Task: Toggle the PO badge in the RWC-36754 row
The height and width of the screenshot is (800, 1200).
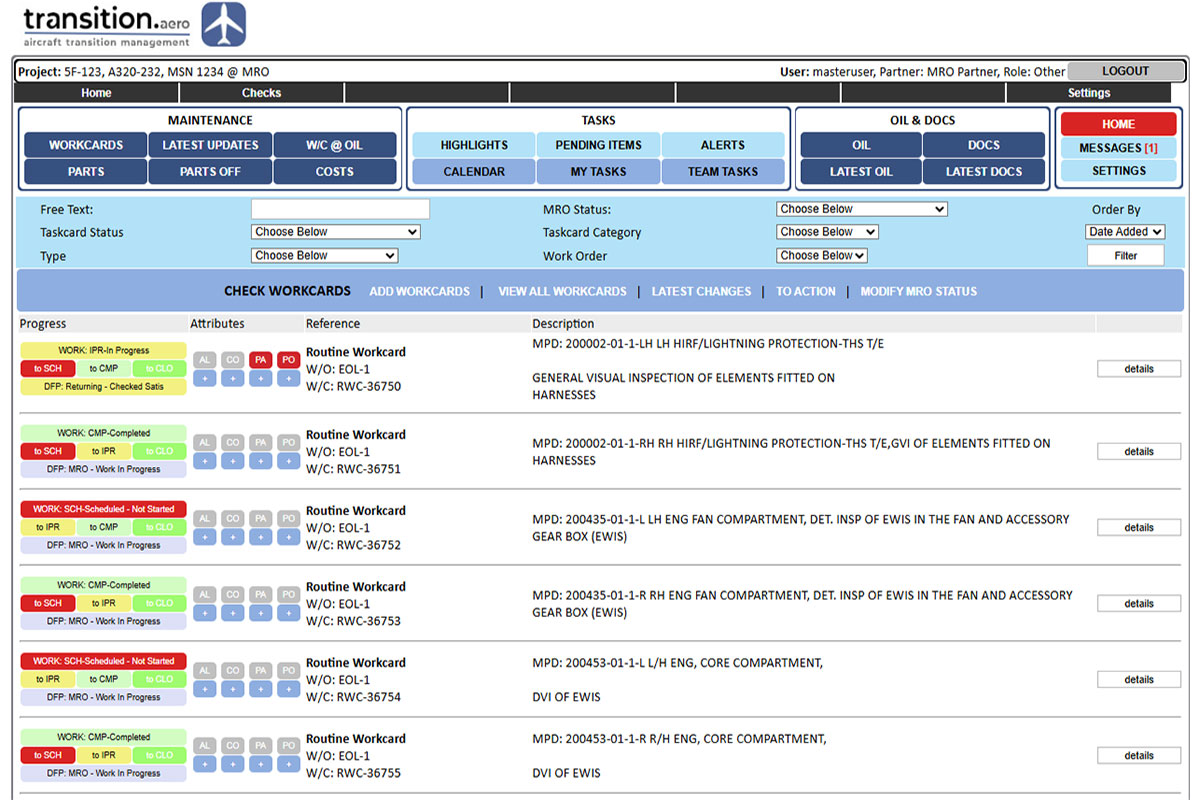Action: [x=288, y=671]
